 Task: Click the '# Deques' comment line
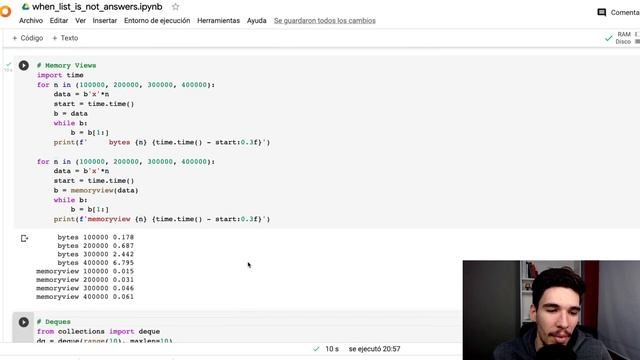(53, 322)
